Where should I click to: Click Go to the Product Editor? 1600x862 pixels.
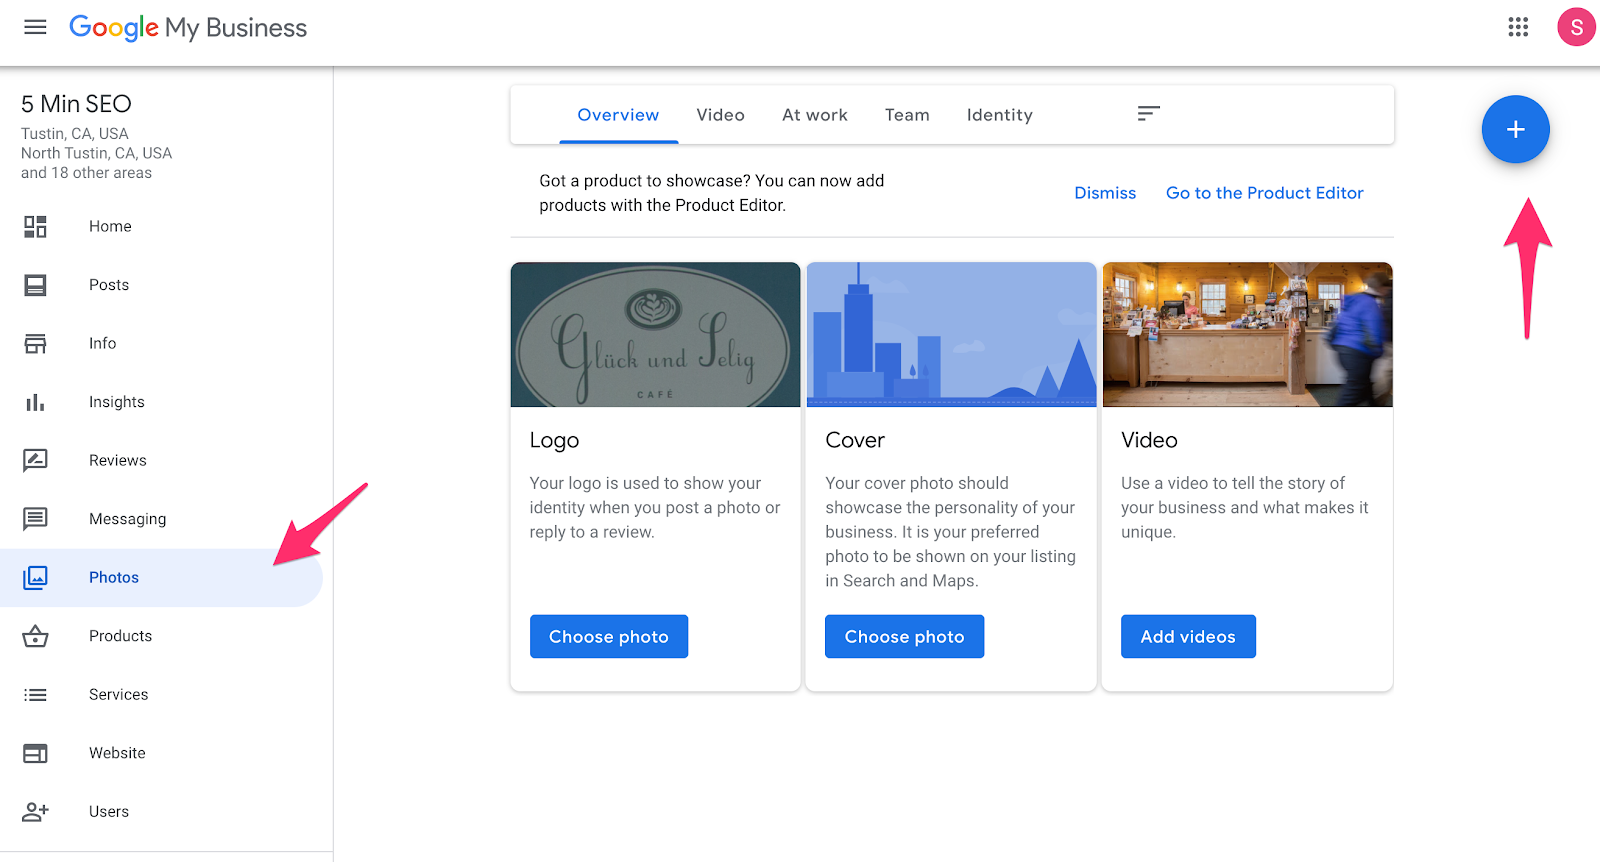click(1264, 193)
